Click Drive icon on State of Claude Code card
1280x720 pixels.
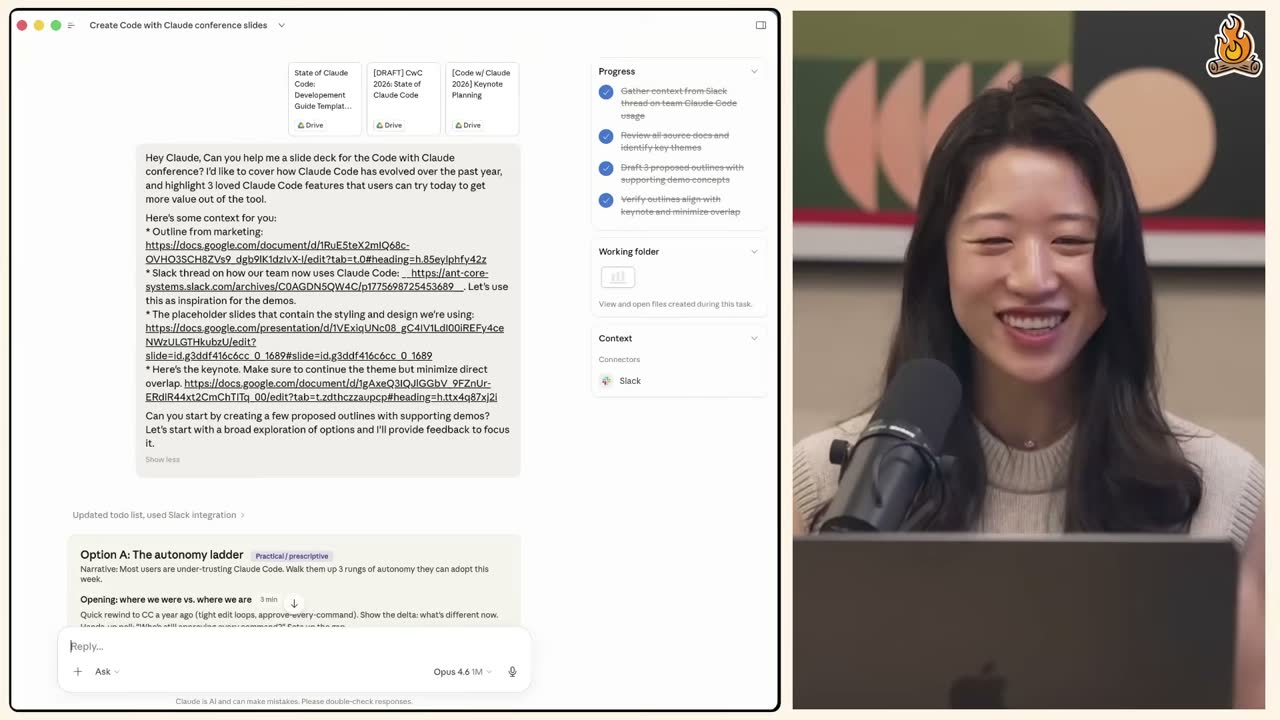(300, 125)
